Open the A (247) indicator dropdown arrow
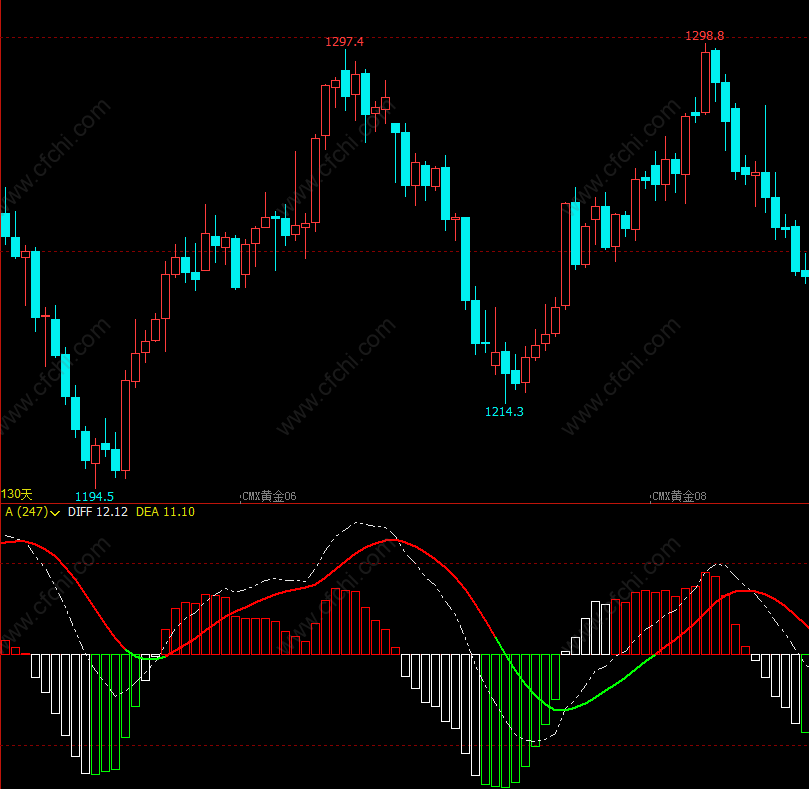The width and height of the screenshot is (809, 789). coord(55,513)
